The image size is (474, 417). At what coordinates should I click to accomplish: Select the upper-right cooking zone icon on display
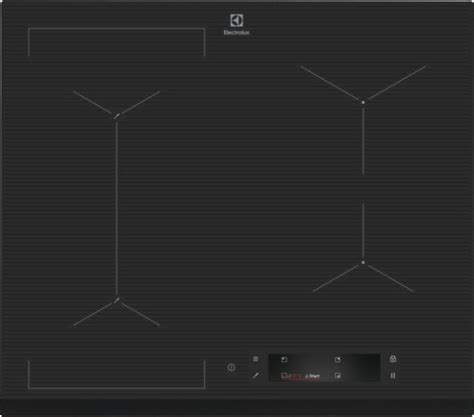tap(338, 359)
